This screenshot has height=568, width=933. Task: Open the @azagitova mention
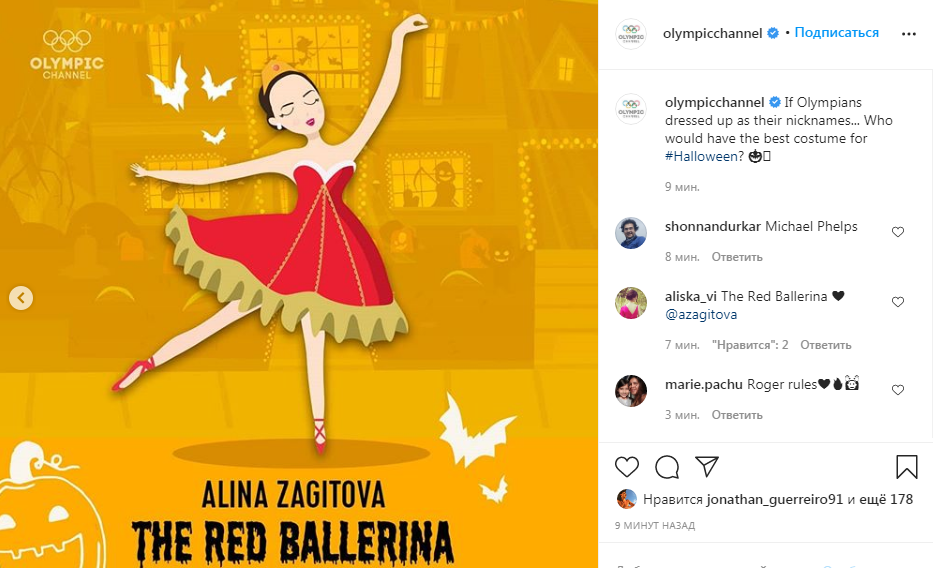[x=701, y=315]
